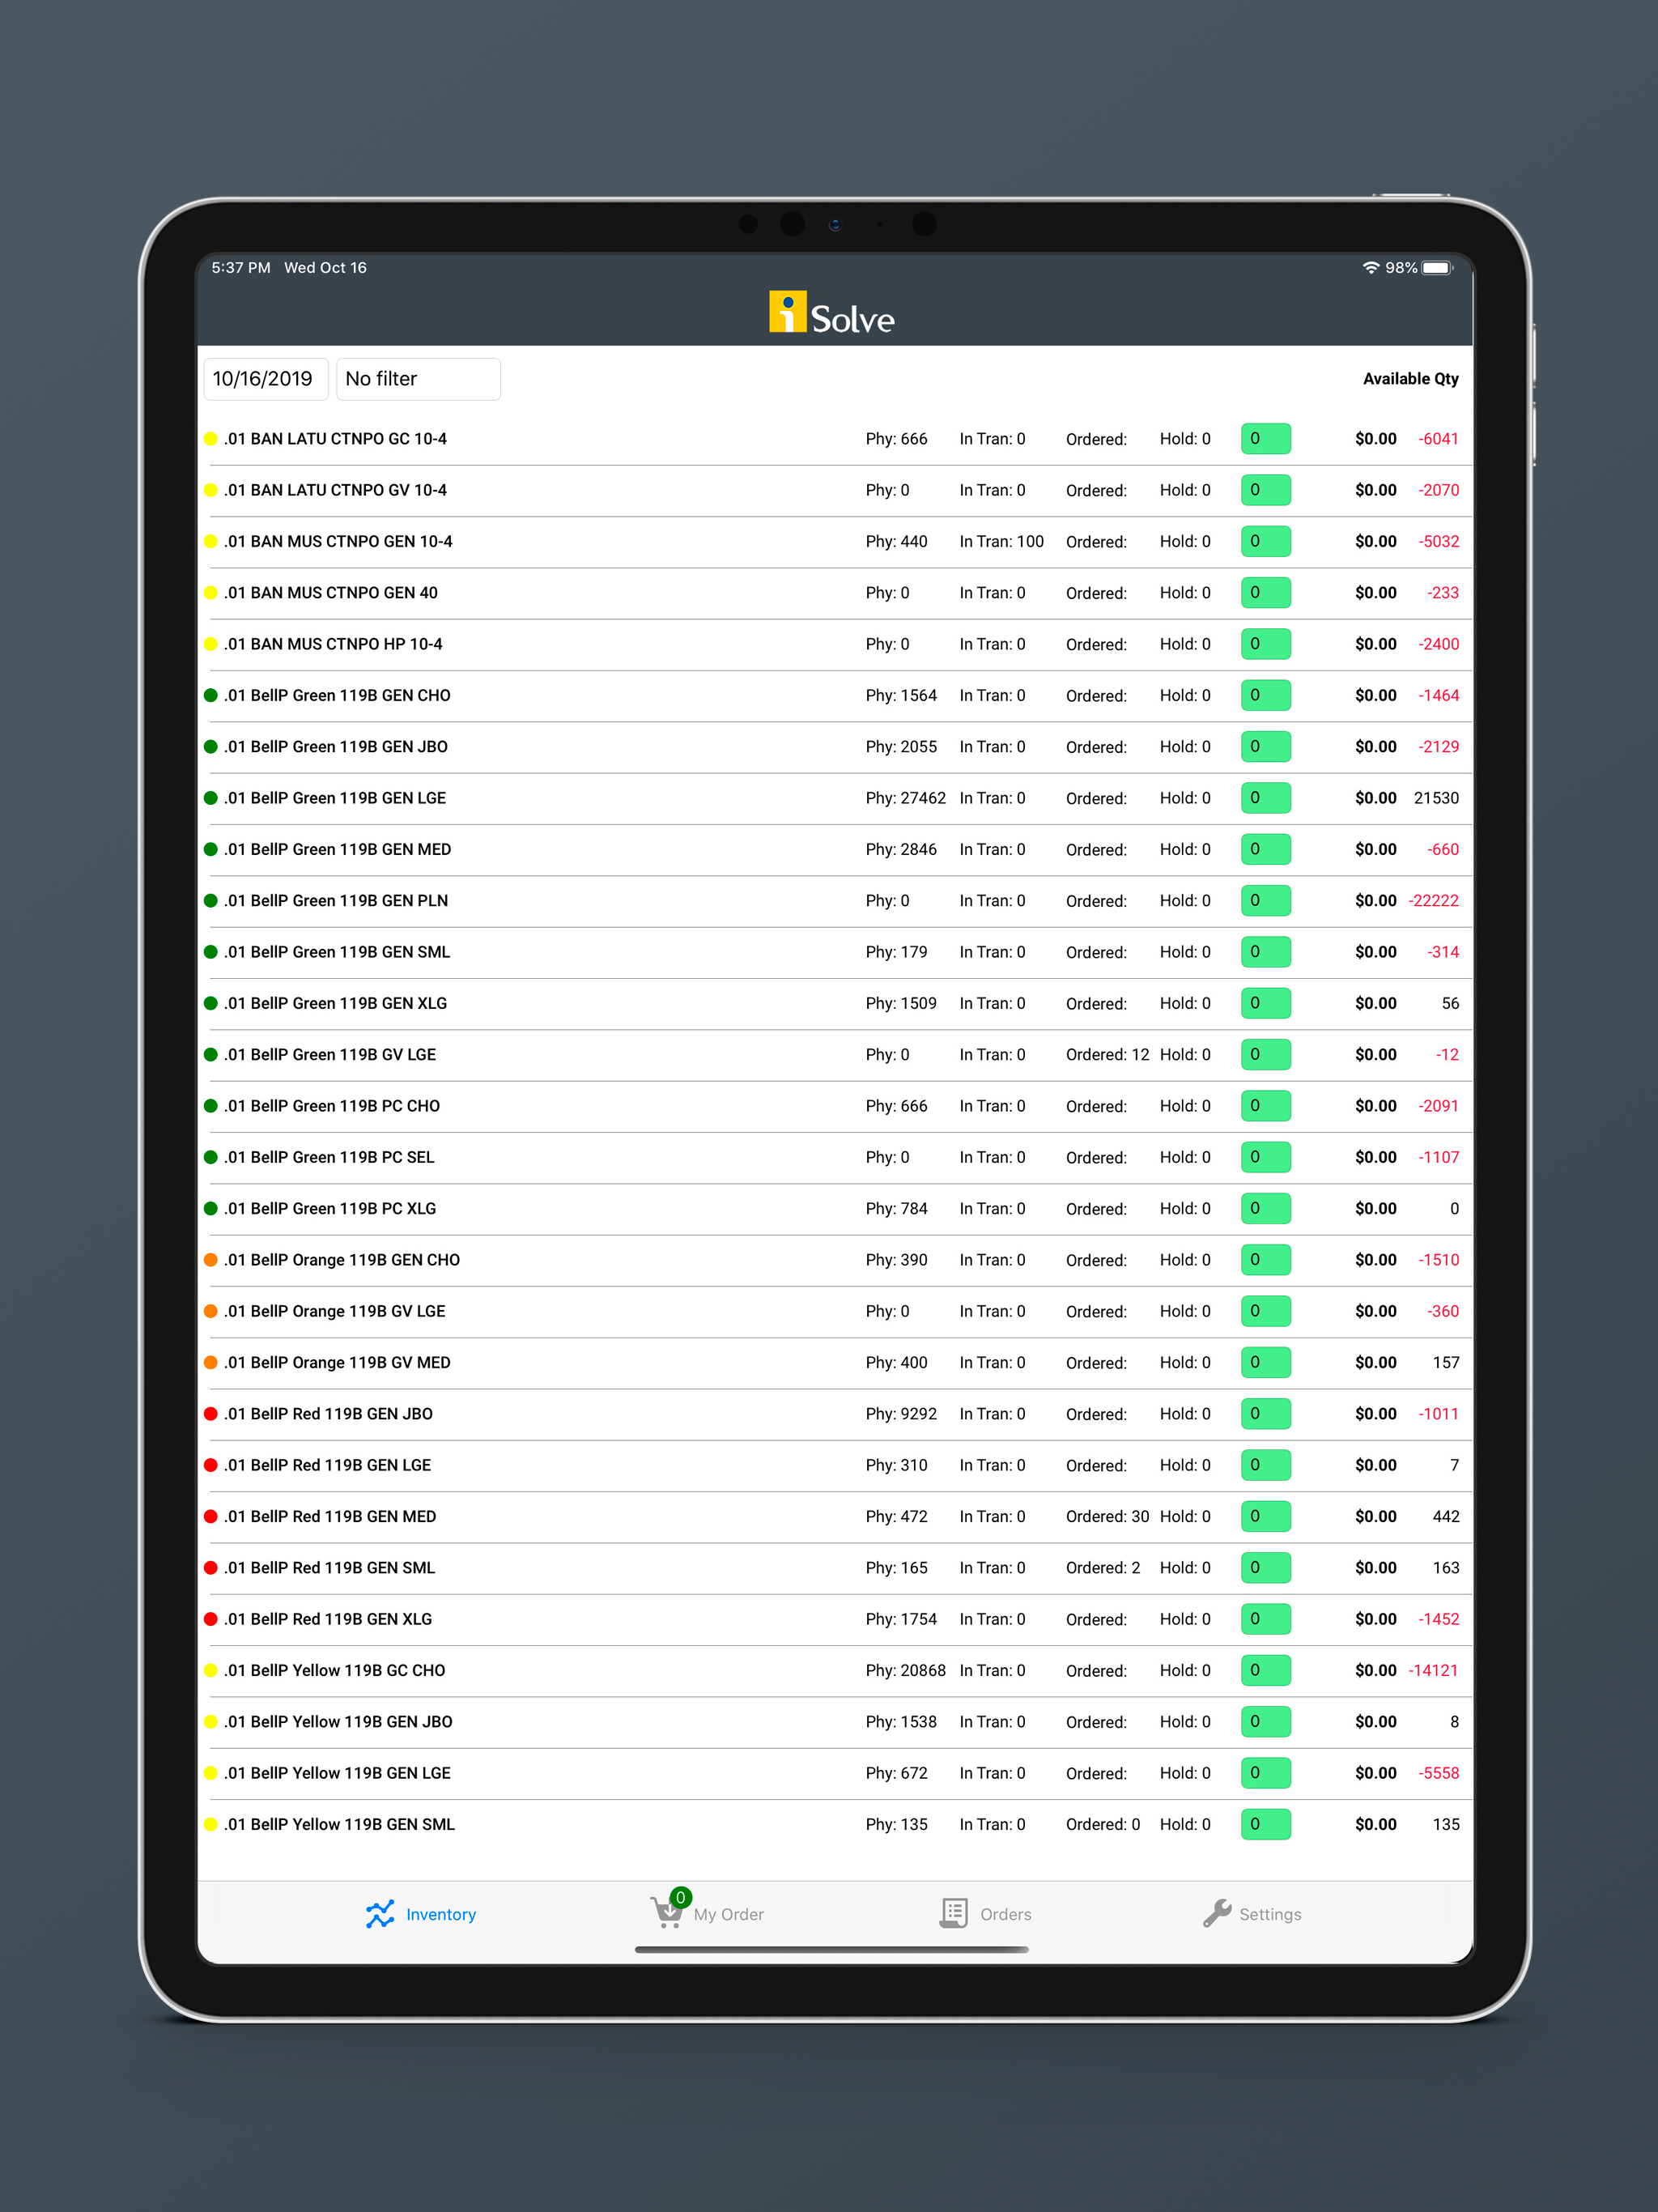
Task: Click yellow dot beside BAN MUS CTNPO GEN 40
Action: click(211, 593)
